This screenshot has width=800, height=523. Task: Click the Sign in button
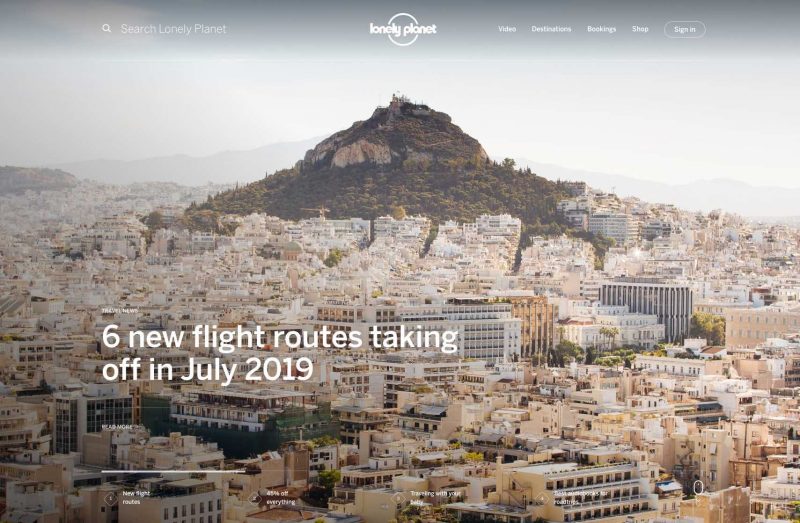click(685, 29)
